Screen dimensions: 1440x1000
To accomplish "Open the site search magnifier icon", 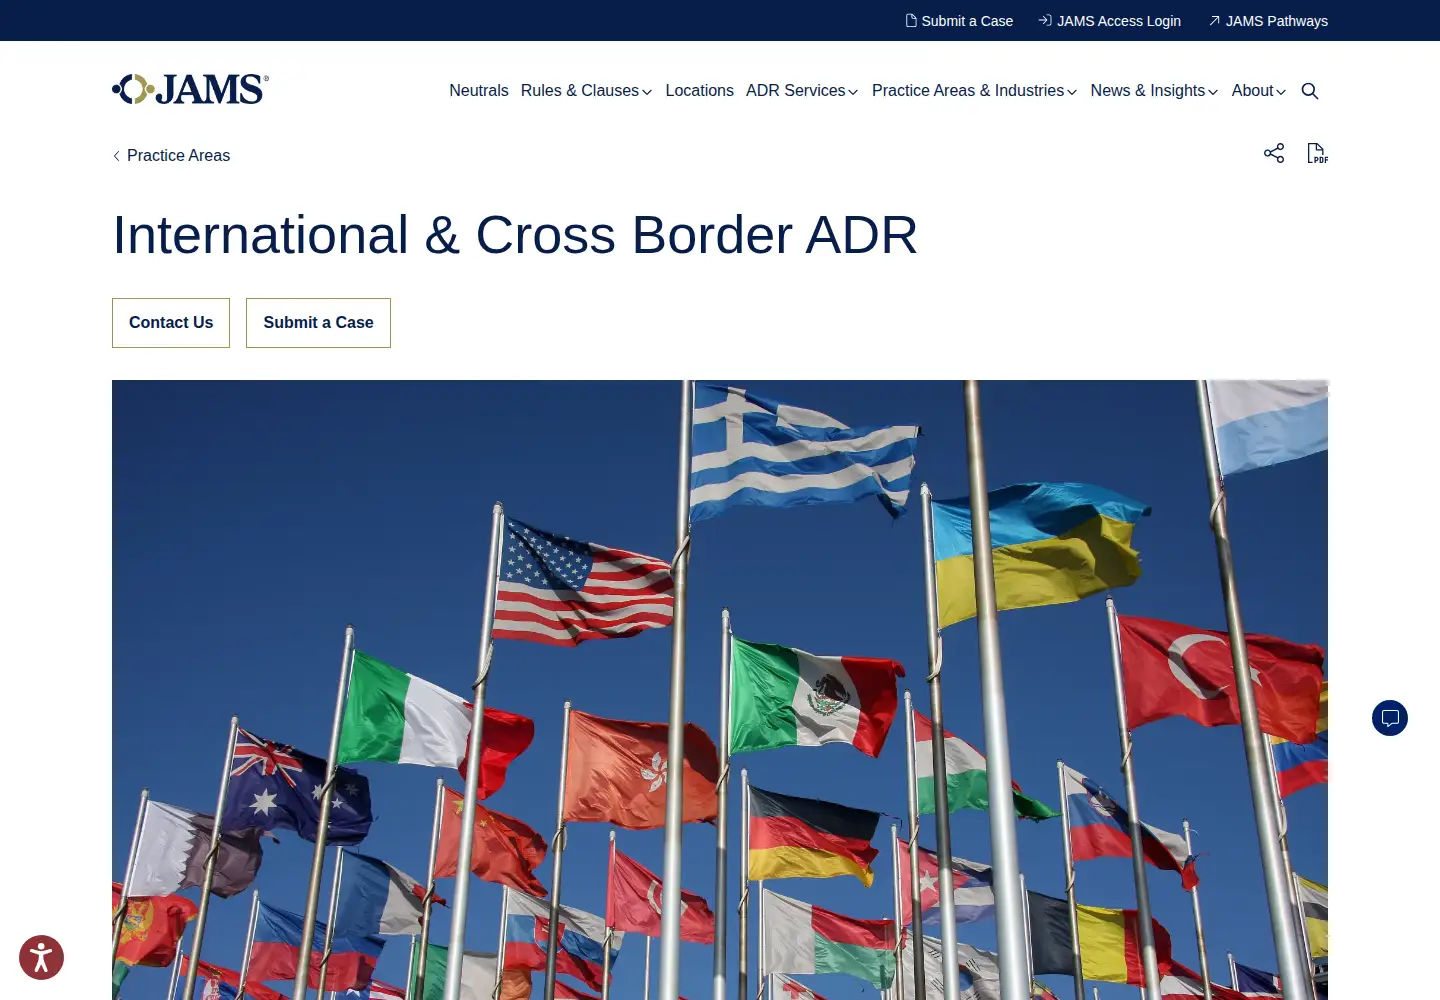I will tap(1310, 91).
